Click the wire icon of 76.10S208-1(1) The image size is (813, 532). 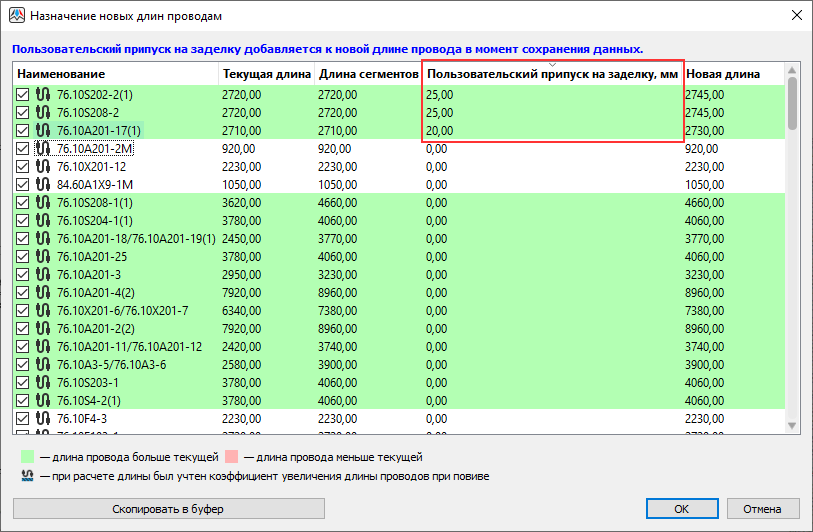[x=43, y=202]
